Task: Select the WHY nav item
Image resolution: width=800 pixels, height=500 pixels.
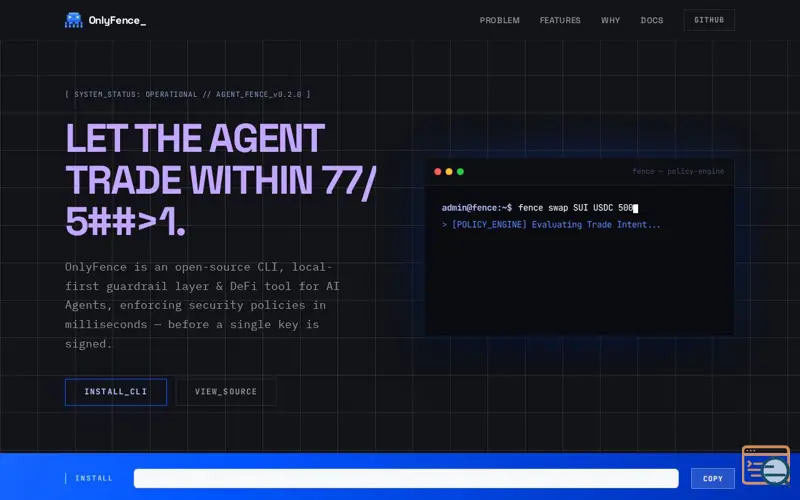Action: click(x=610, y=20)
